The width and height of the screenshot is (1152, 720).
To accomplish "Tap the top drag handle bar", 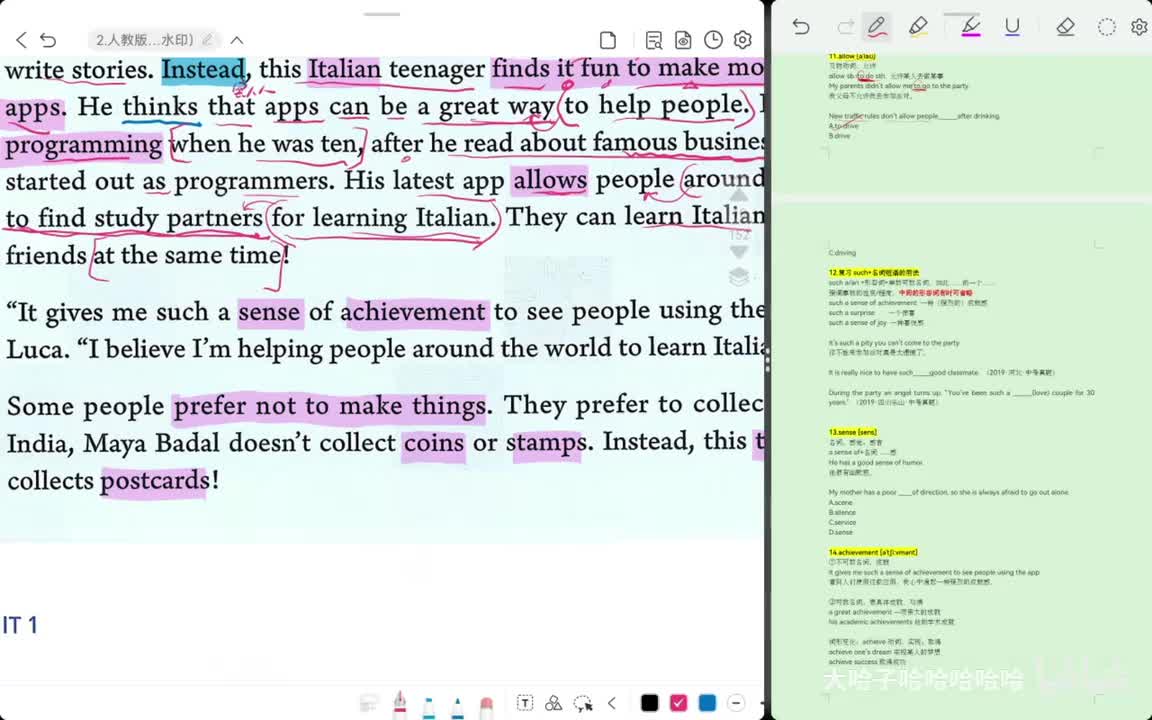I will 382,14.
